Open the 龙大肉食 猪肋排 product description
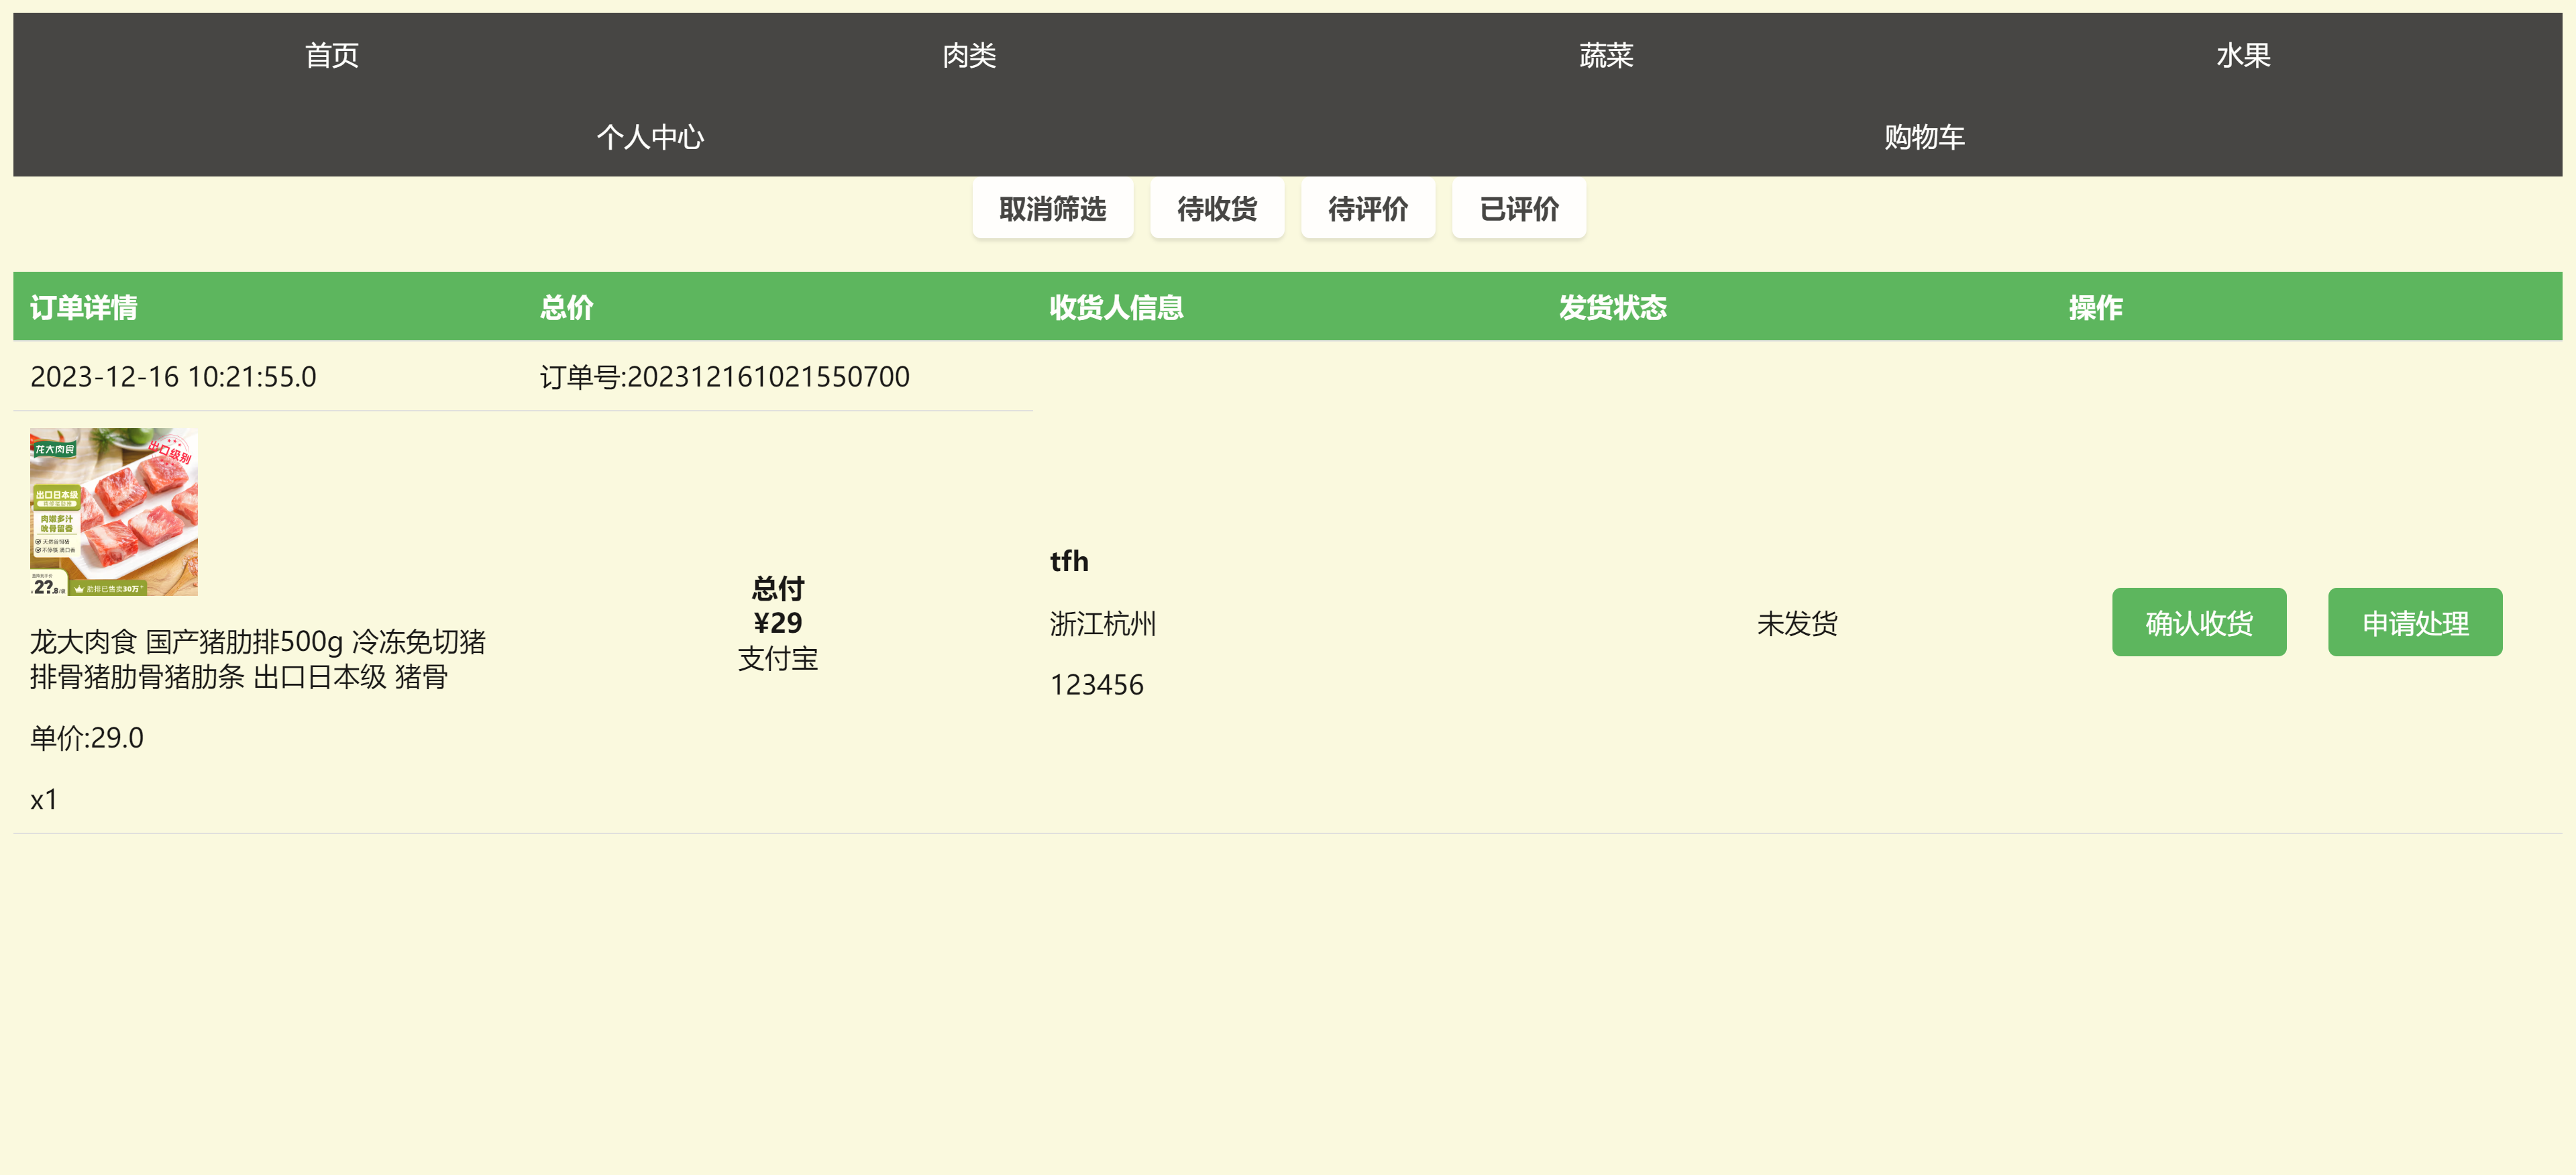2576x1175 pixels. click(x=258, y=659)
